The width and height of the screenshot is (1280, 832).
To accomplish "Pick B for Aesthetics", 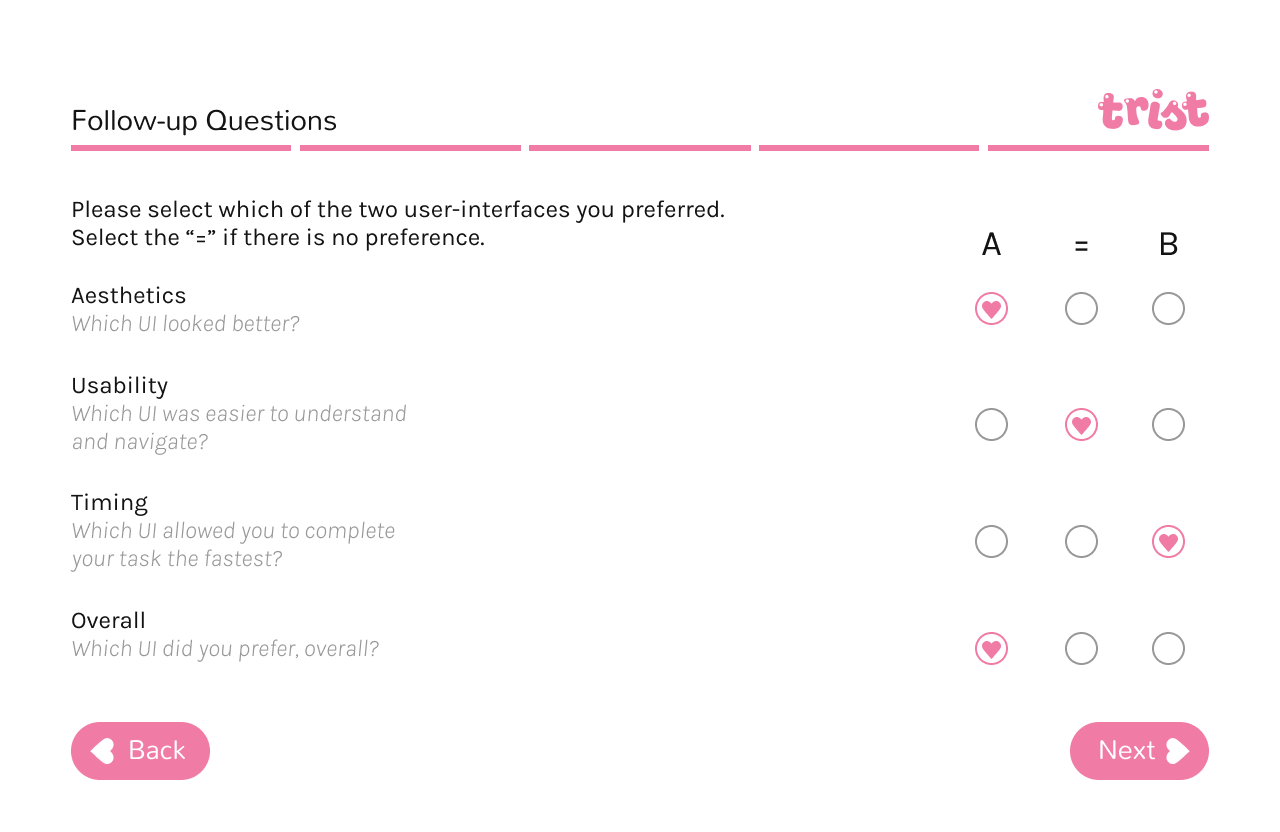I will point(1168,309).
